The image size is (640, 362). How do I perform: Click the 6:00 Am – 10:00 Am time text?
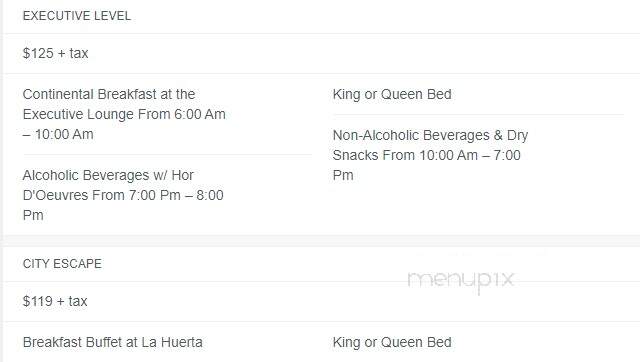[124, 124]
